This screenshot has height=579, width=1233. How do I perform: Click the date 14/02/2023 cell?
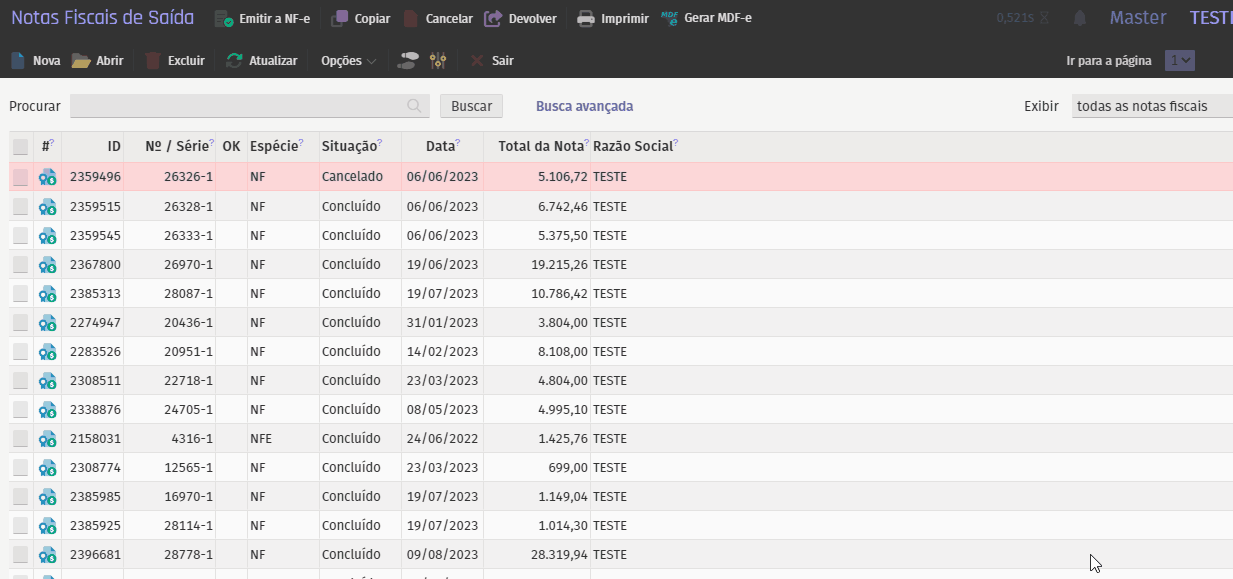(x=442, y=351)
